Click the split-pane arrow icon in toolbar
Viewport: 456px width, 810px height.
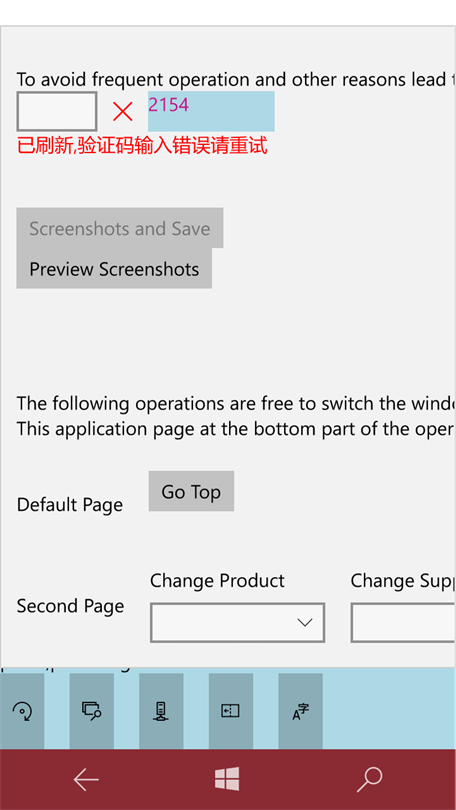(231, 711)
